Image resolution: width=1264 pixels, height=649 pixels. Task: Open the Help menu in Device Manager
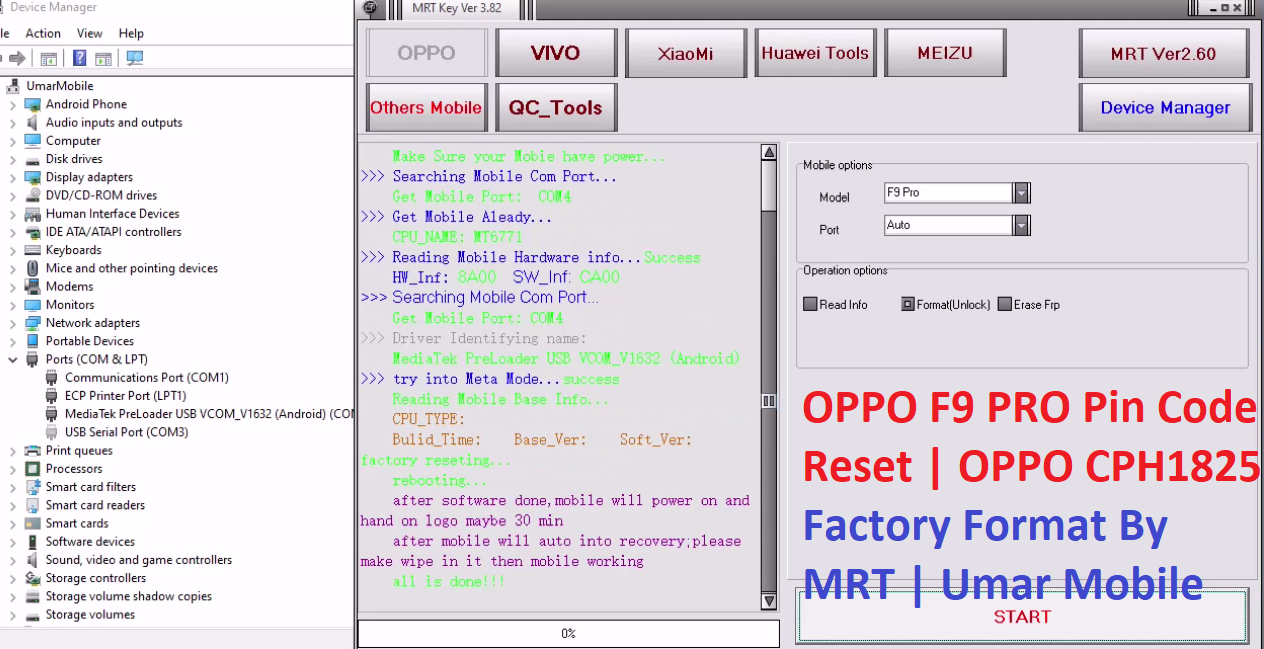click(x=131, y=33)
